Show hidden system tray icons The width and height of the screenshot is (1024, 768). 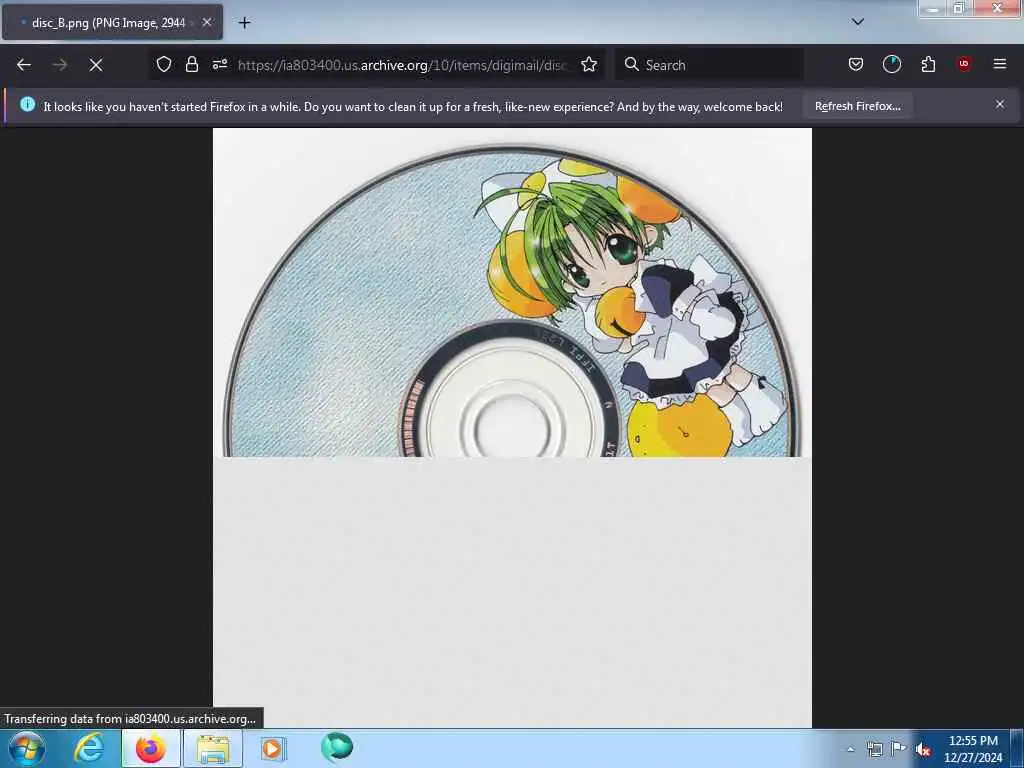[x=850, y=749]
